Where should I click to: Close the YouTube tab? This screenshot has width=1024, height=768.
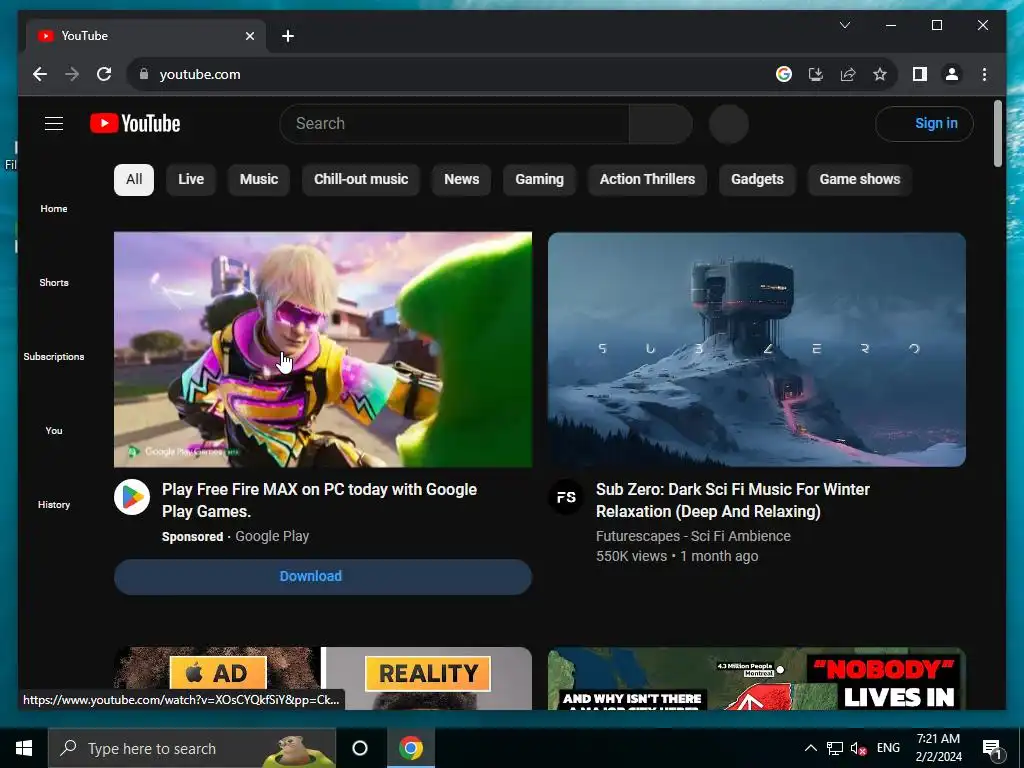coord(249,36)
